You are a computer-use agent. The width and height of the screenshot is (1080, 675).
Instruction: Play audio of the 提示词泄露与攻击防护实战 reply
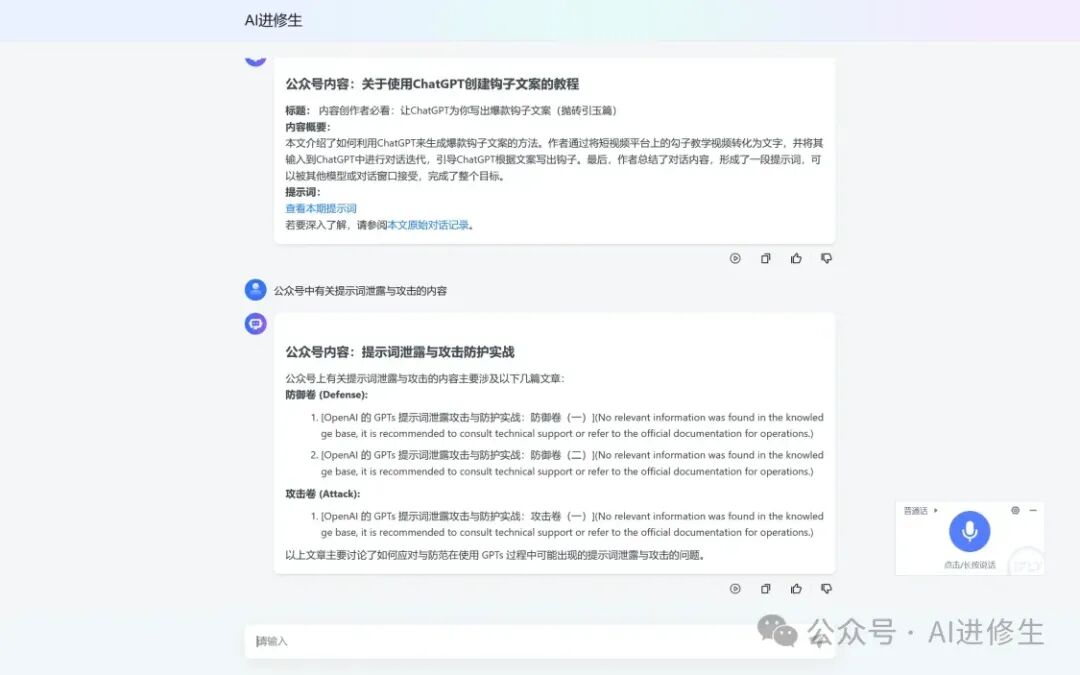735,589
